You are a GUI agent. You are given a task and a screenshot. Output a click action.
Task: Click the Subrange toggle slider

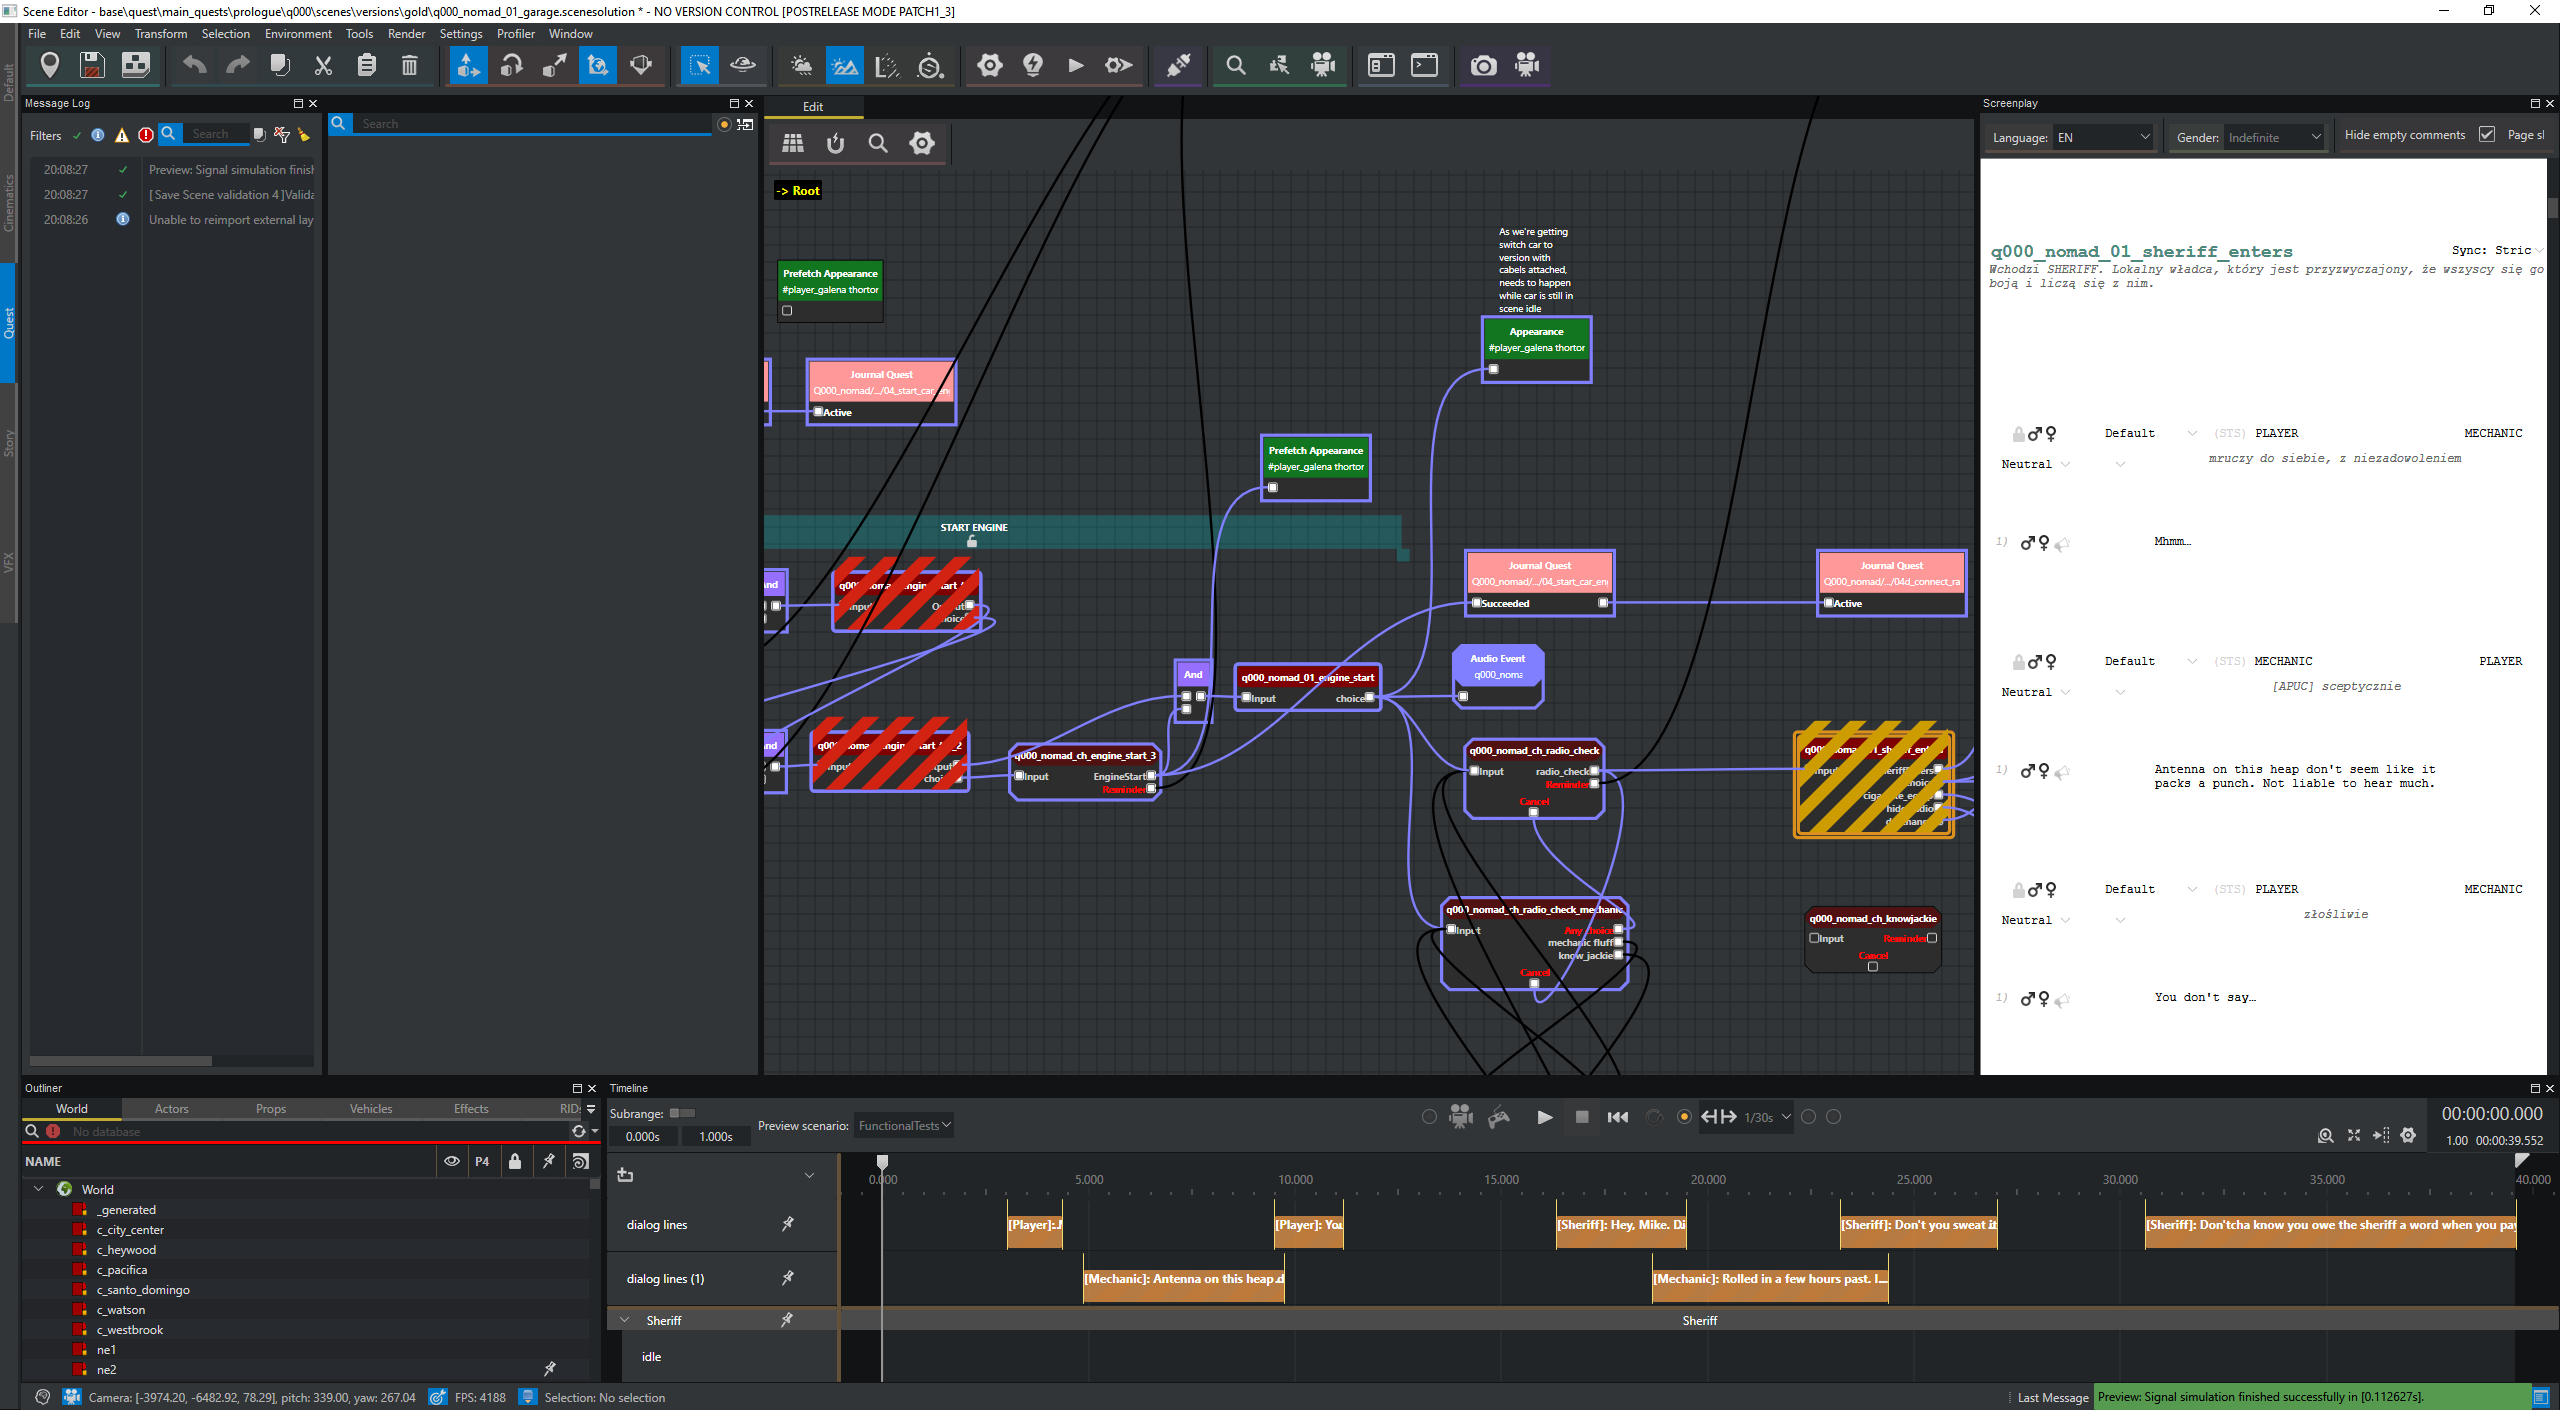[x=682, y=1113]
